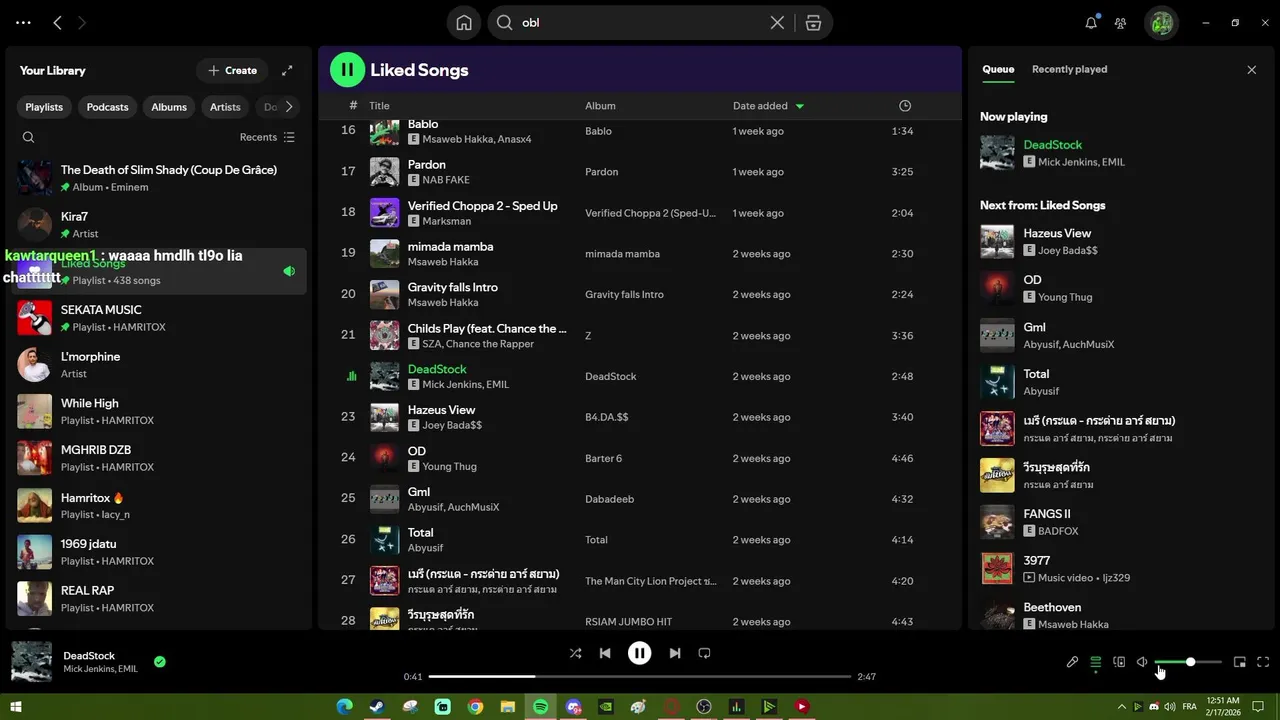This screenshot has width=1280, height=720.
Task: Sort by Title column header
Action: click(x=379, y=106)
